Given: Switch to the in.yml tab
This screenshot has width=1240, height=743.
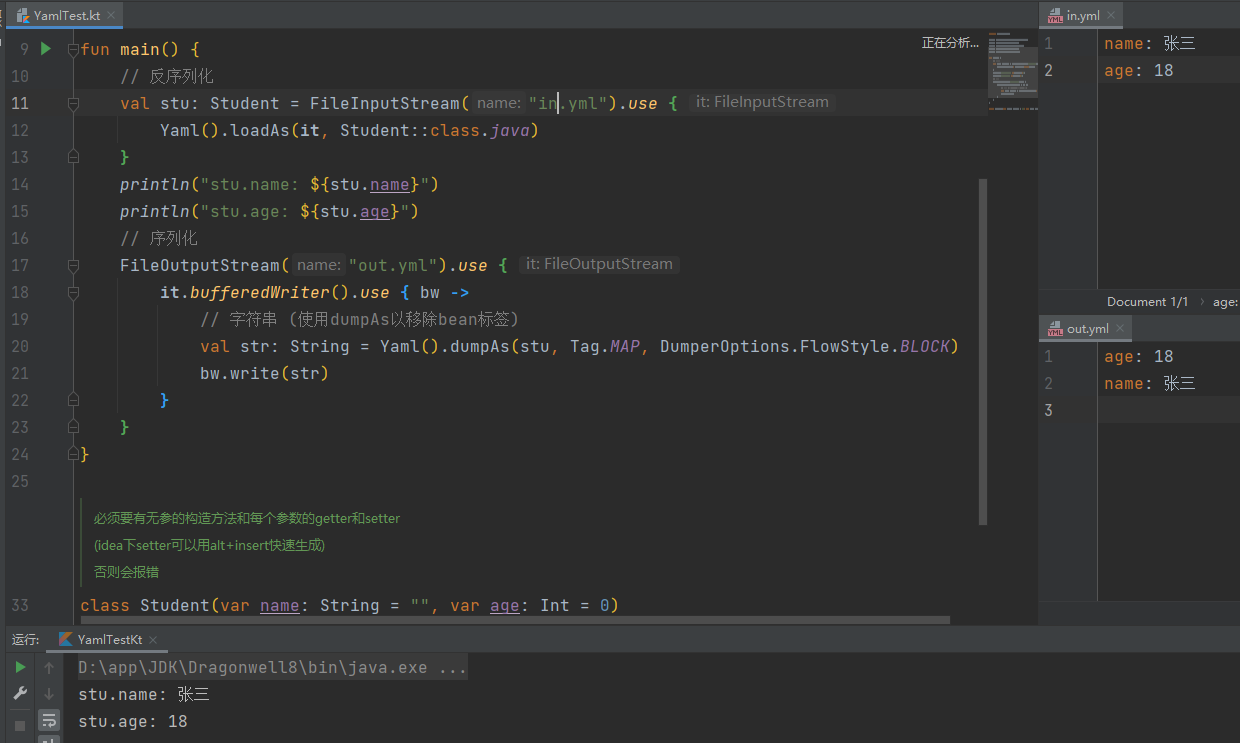Looking at the screenshot, I should pos(1081,15).
